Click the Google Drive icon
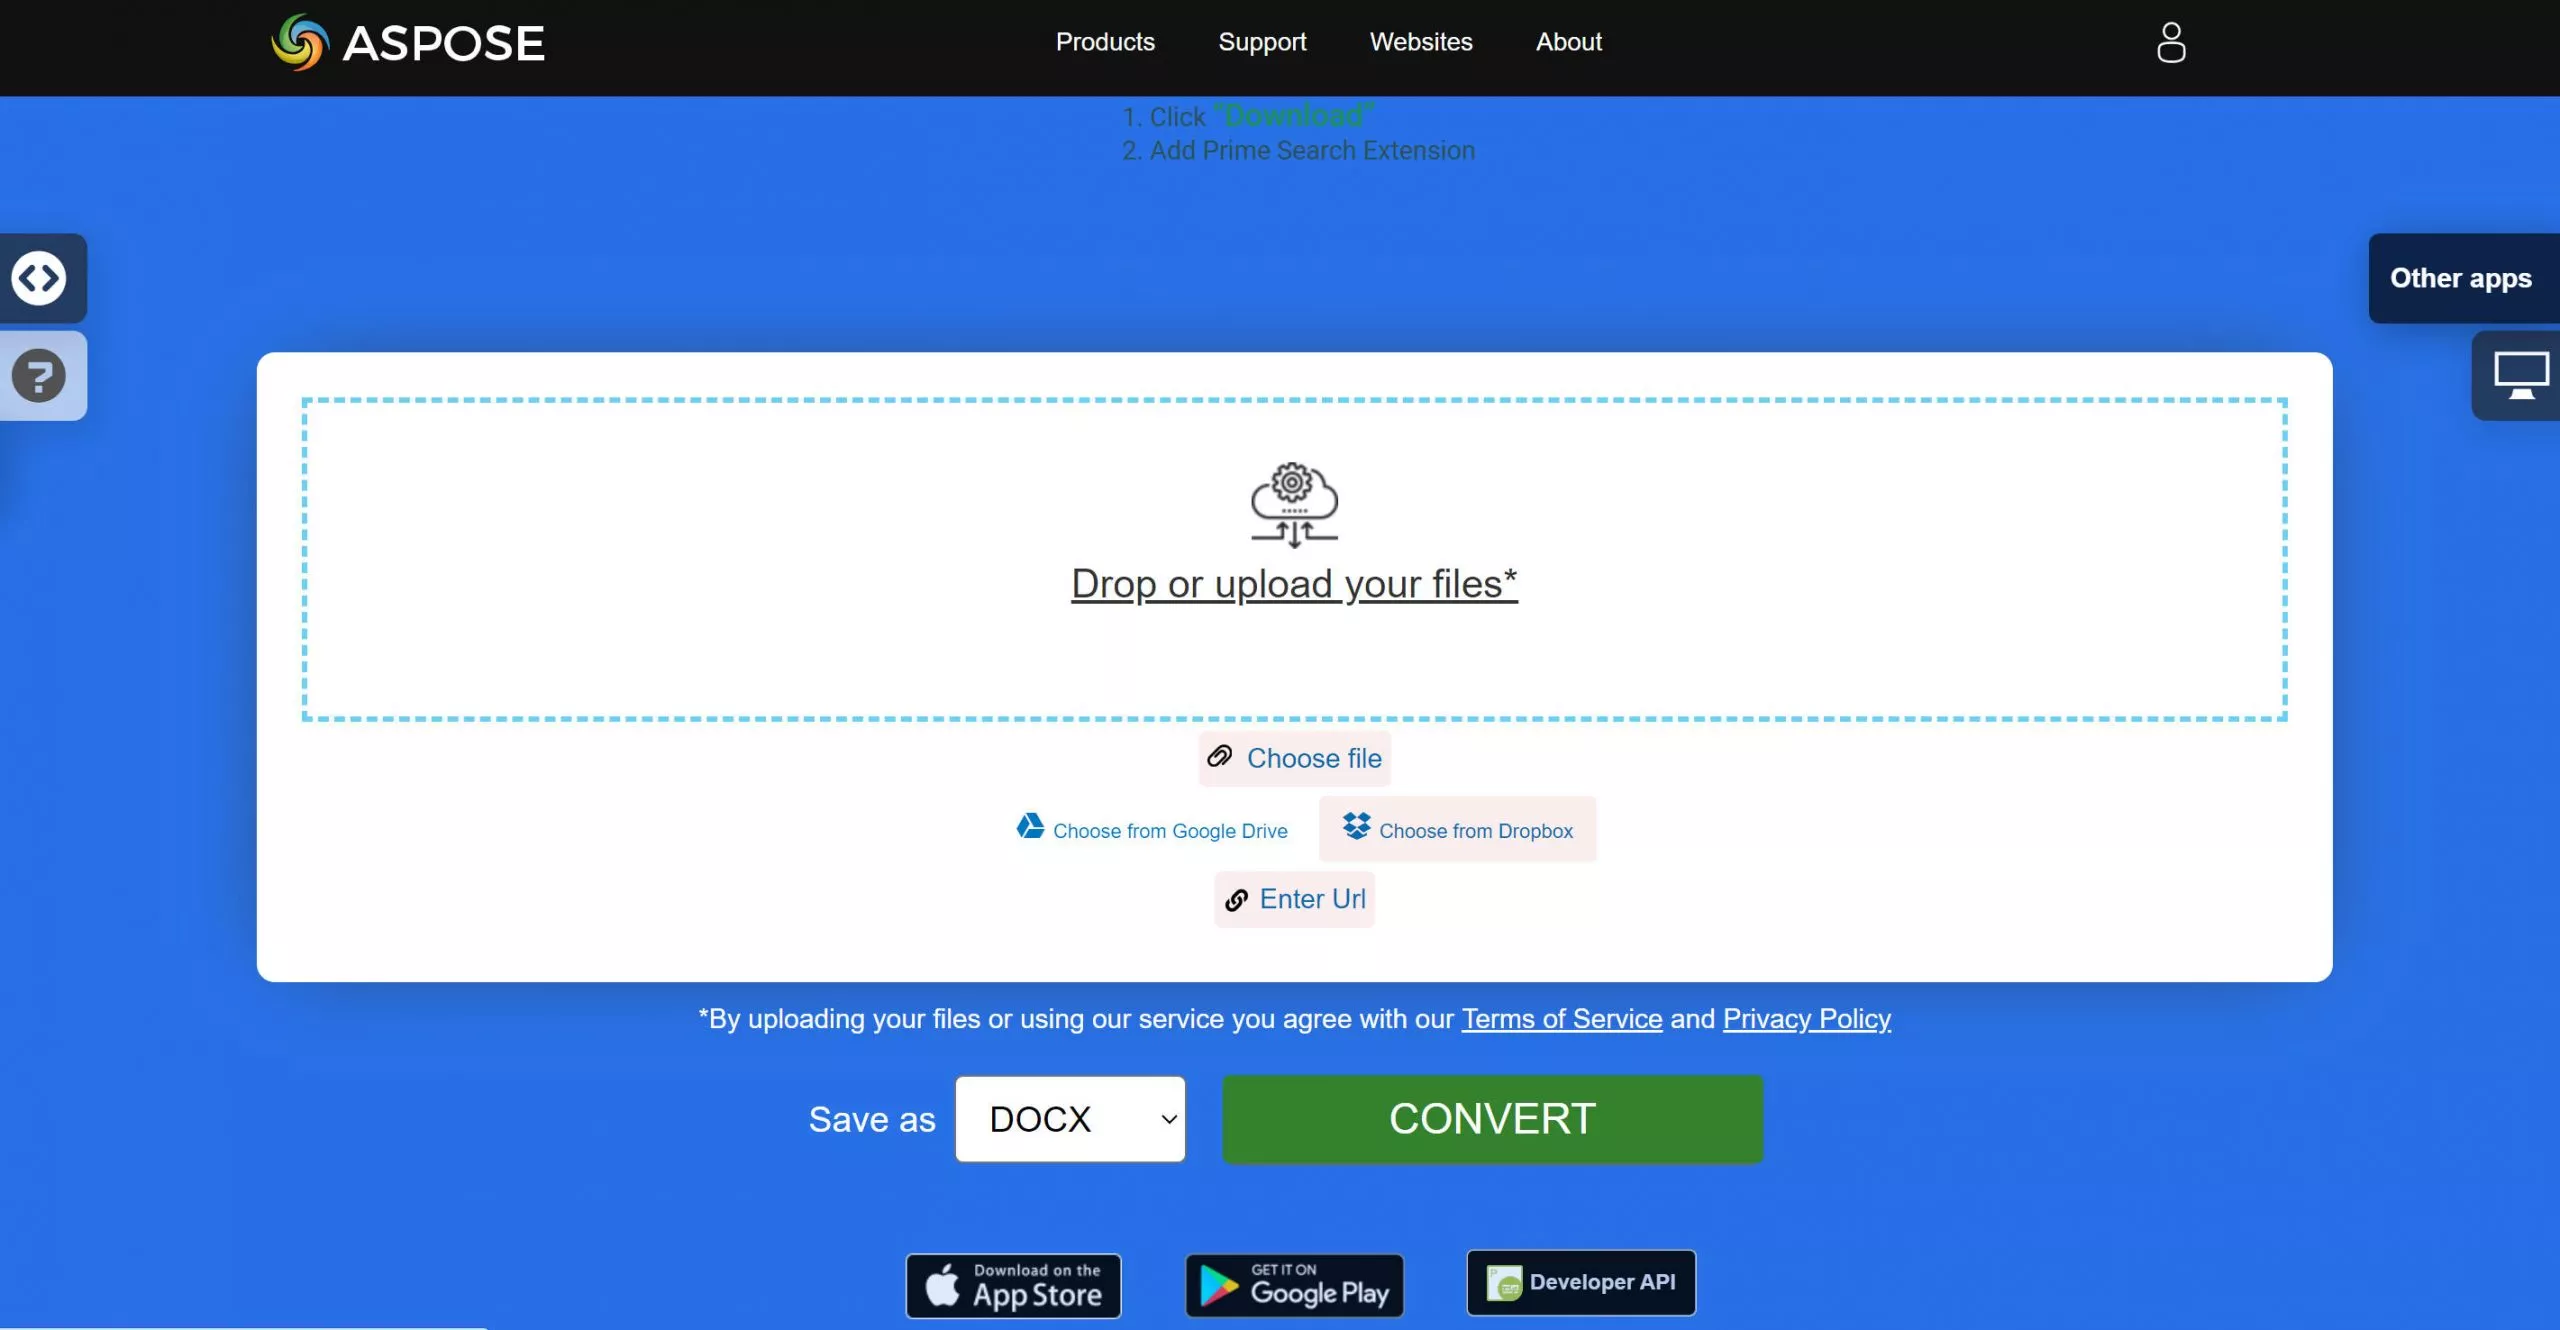 coord(1029,827)
